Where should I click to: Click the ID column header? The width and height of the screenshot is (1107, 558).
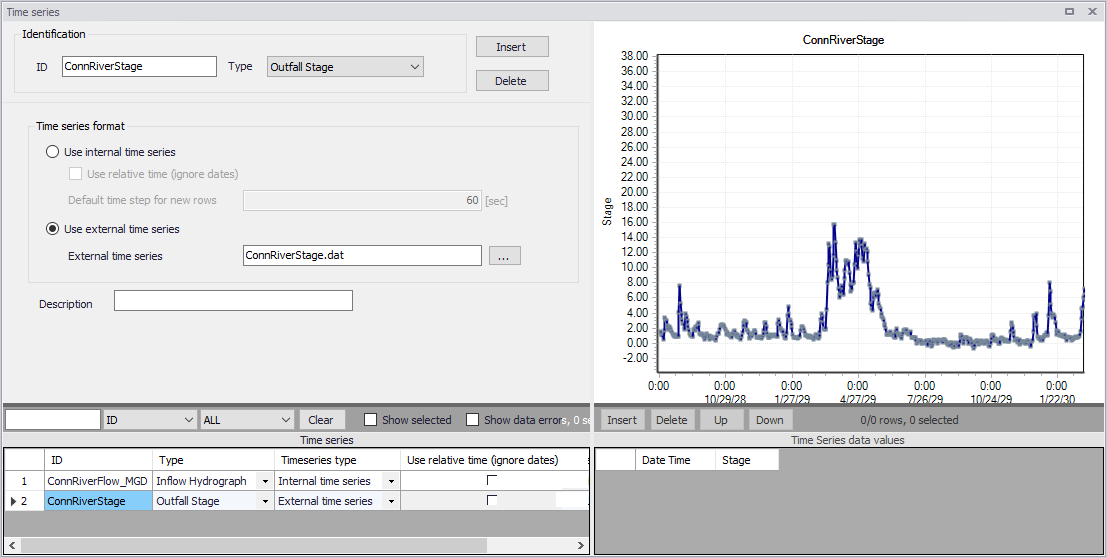point(98,460)
